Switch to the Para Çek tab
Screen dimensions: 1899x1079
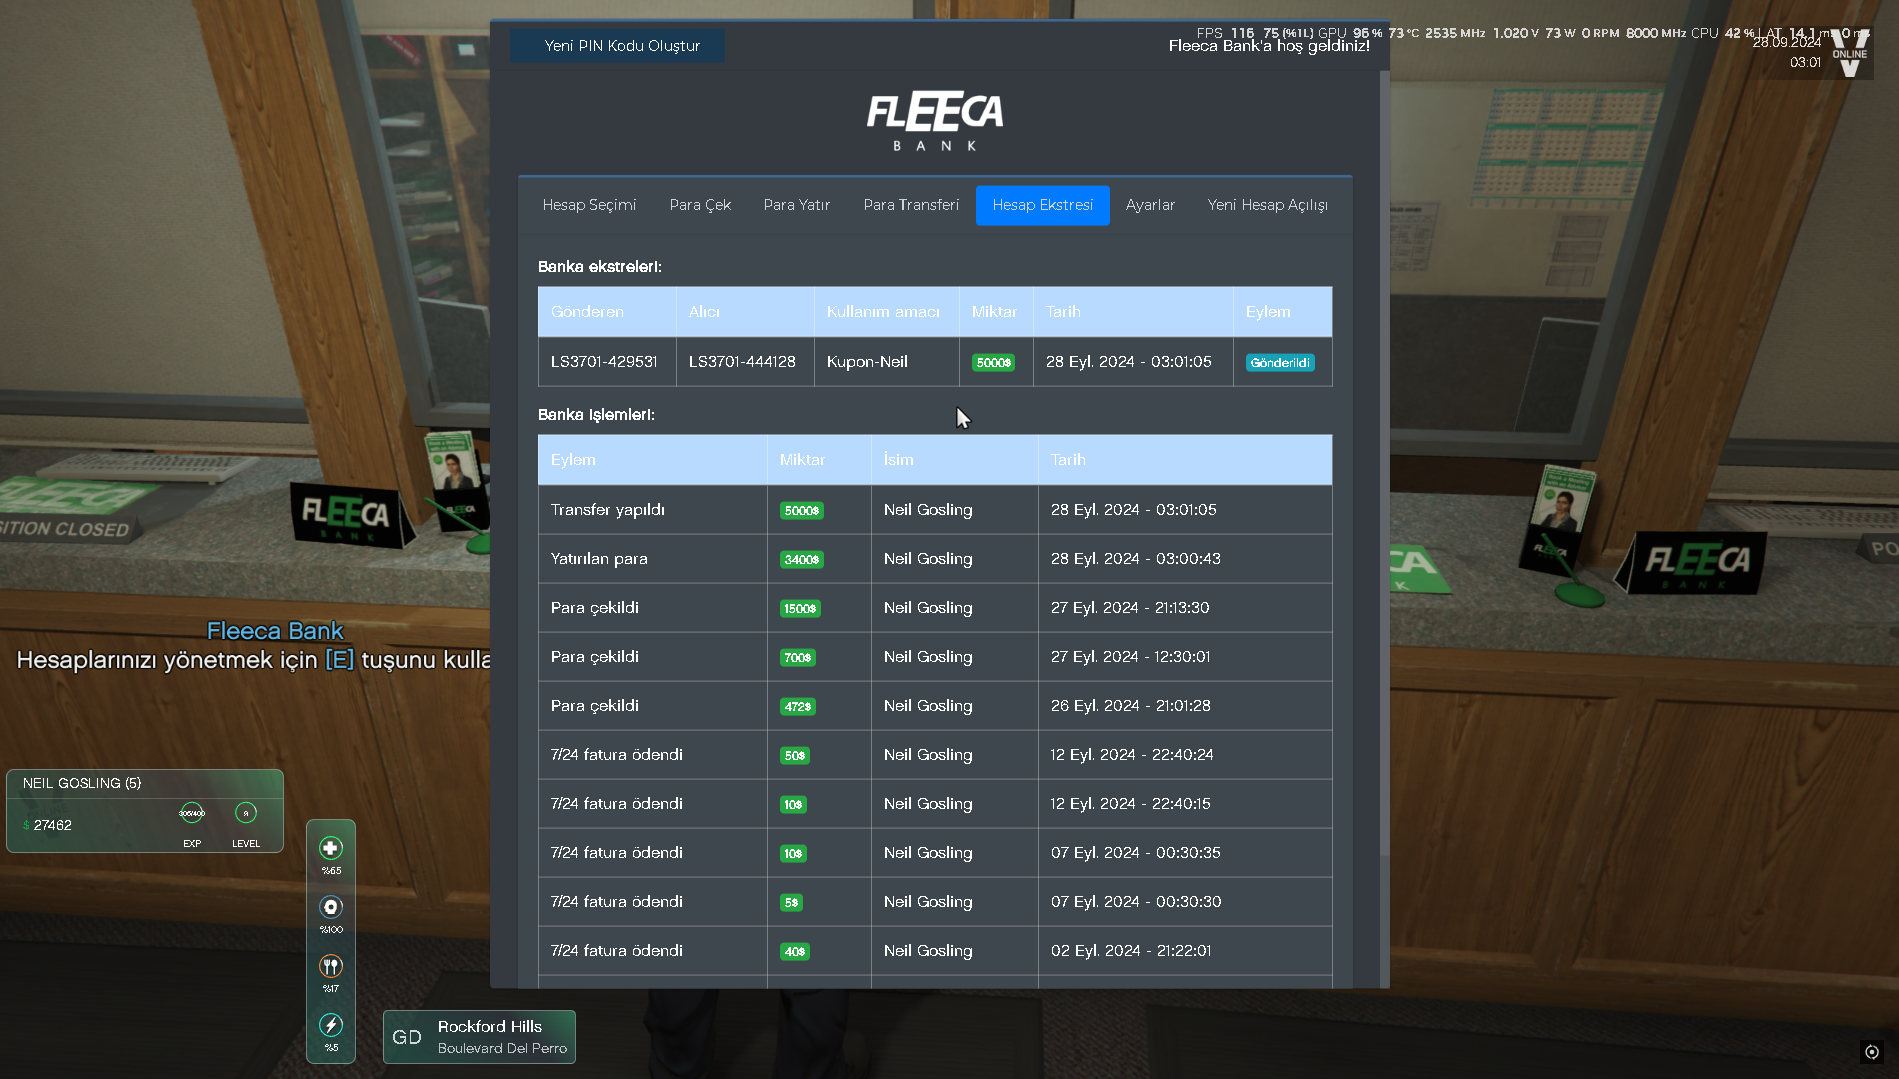[x=700, y=205]
